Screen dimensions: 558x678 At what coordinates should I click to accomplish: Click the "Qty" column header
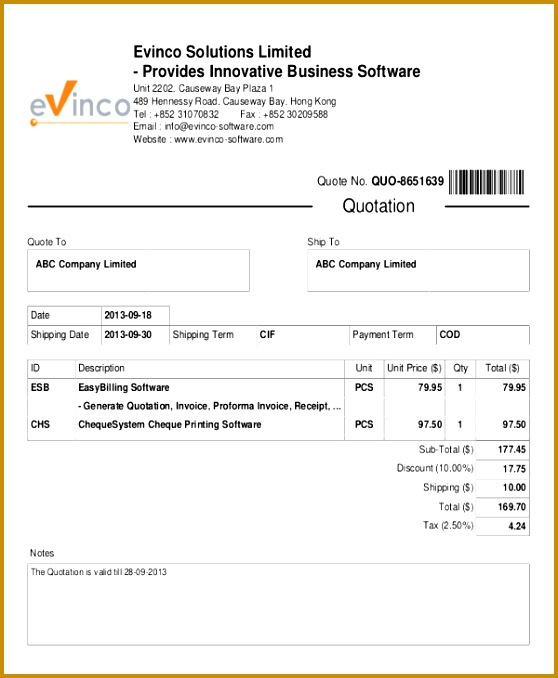(x=461, y=368)
